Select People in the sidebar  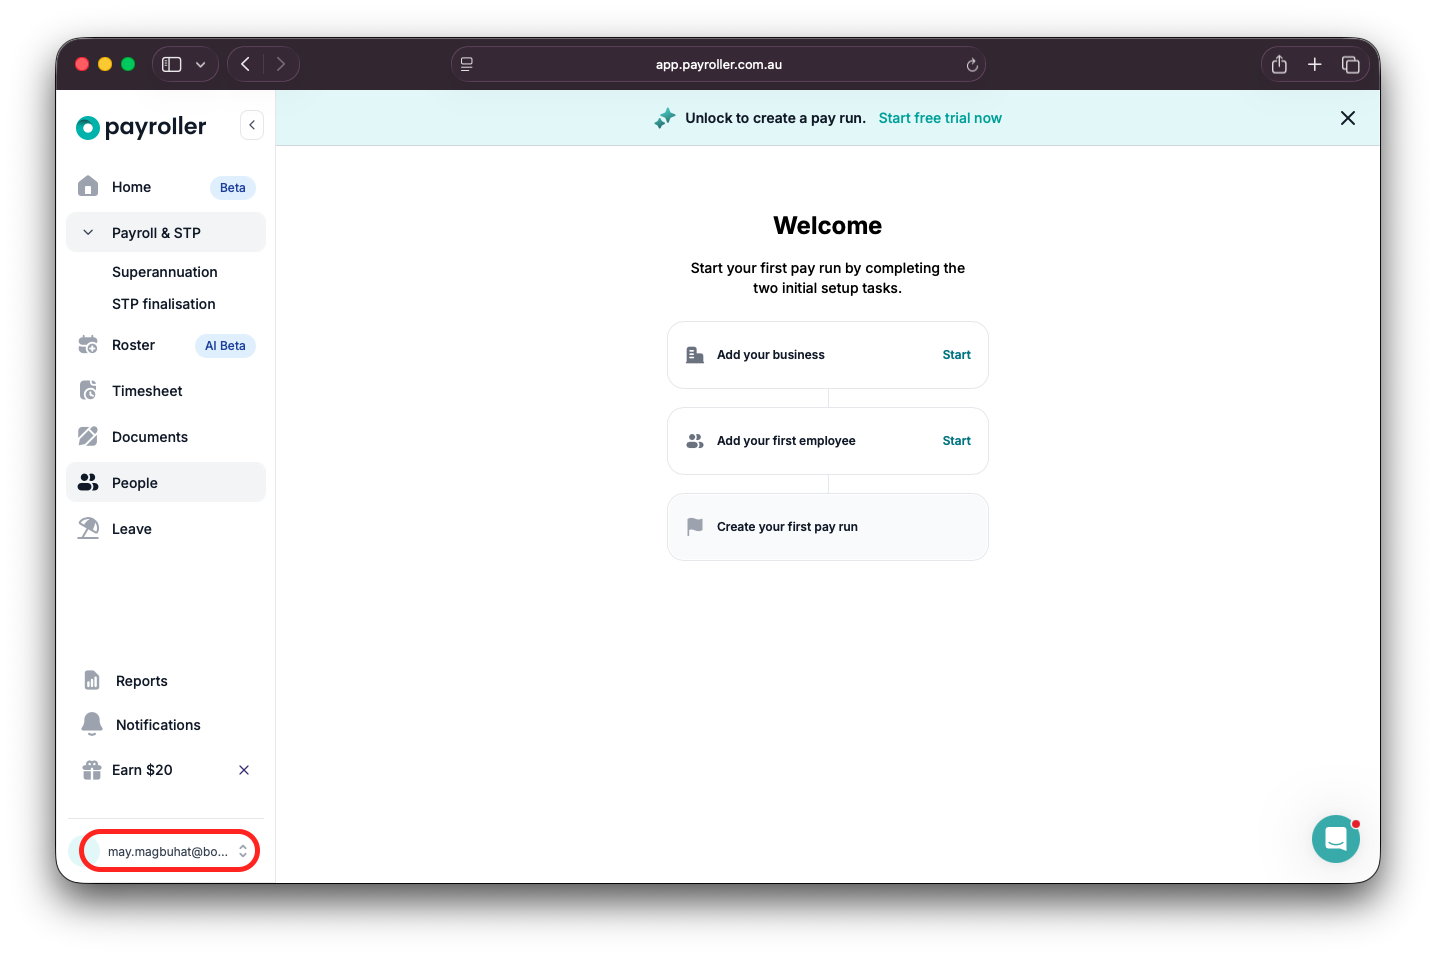166,483
